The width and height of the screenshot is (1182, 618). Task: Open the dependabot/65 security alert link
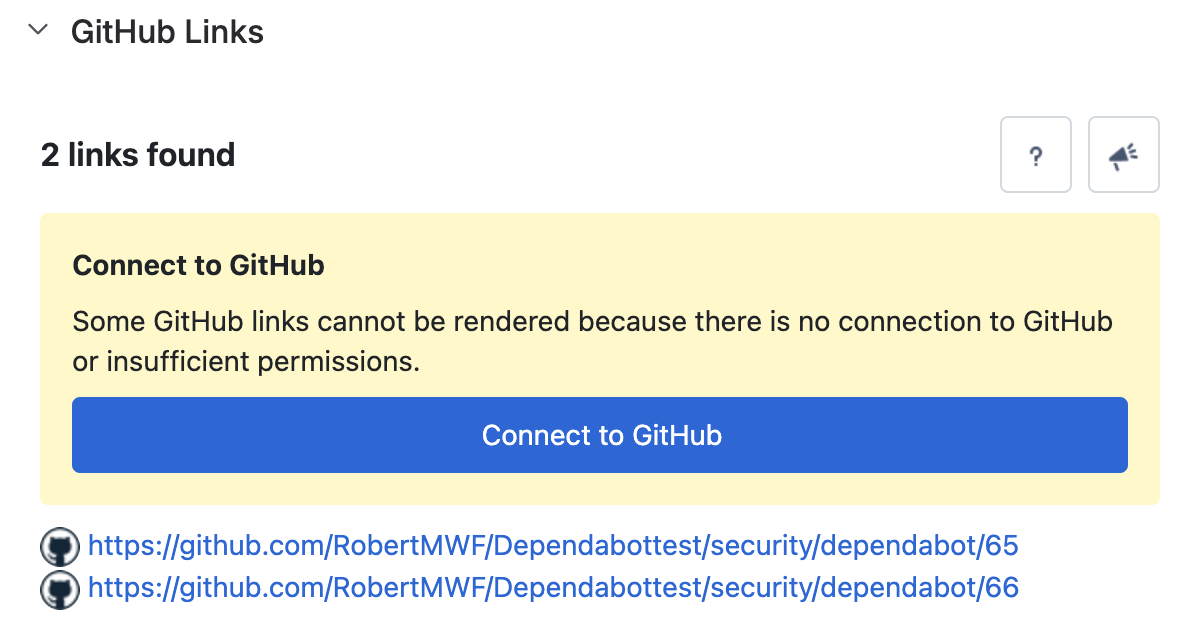[x=553, y=546]
